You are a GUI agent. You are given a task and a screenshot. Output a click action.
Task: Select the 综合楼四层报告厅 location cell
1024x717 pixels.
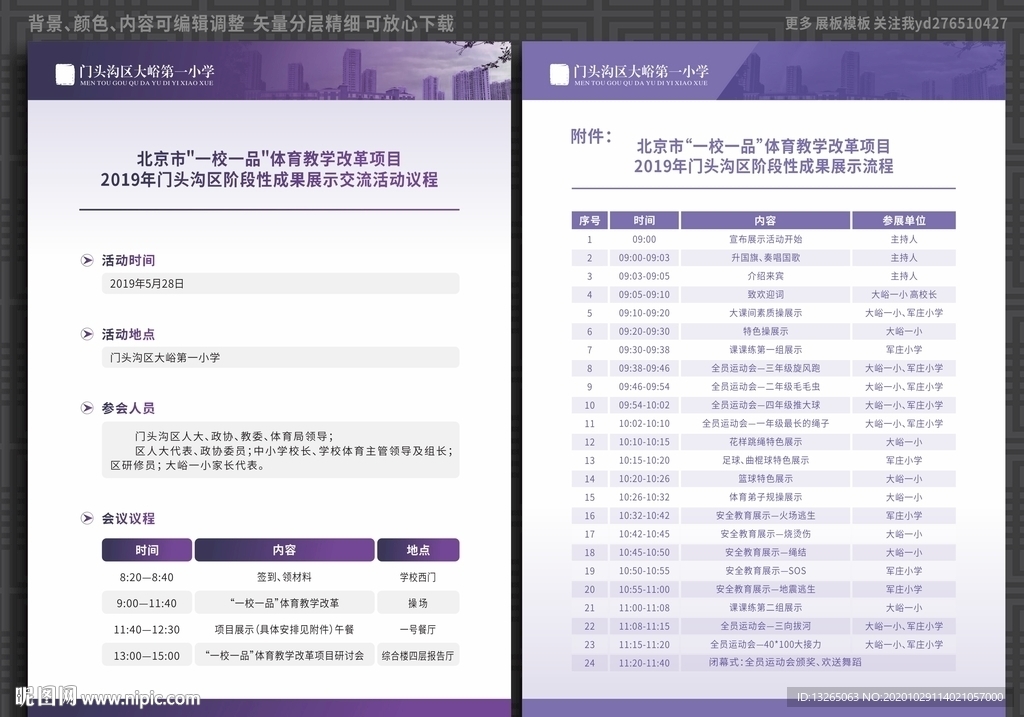pos(418,656)
